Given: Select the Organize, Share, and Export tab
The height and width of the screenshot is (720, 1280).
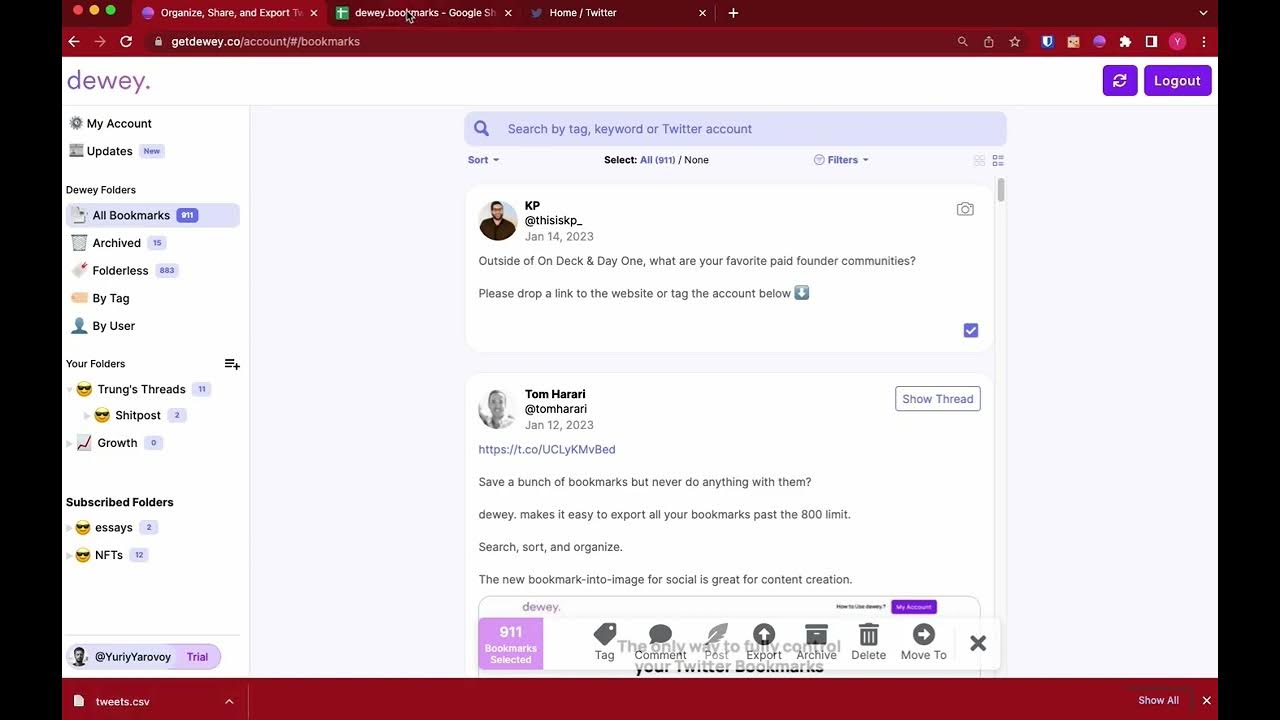Looking at the screenshot, I should pos(230,13).
